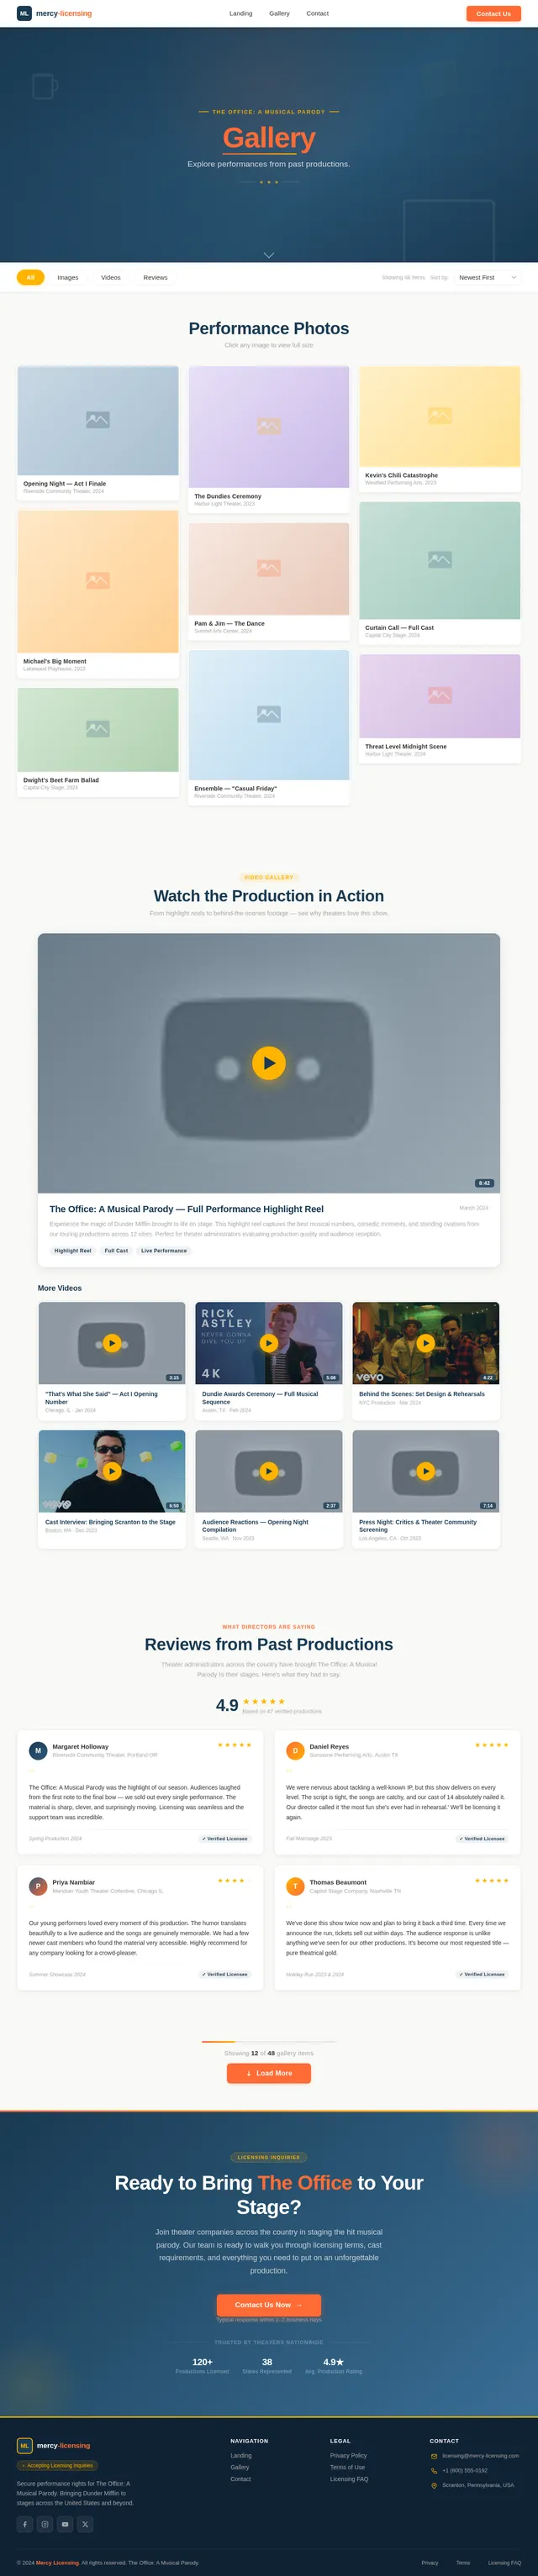
Task: Select the All filter pill
Action: (x=30, y=277)
